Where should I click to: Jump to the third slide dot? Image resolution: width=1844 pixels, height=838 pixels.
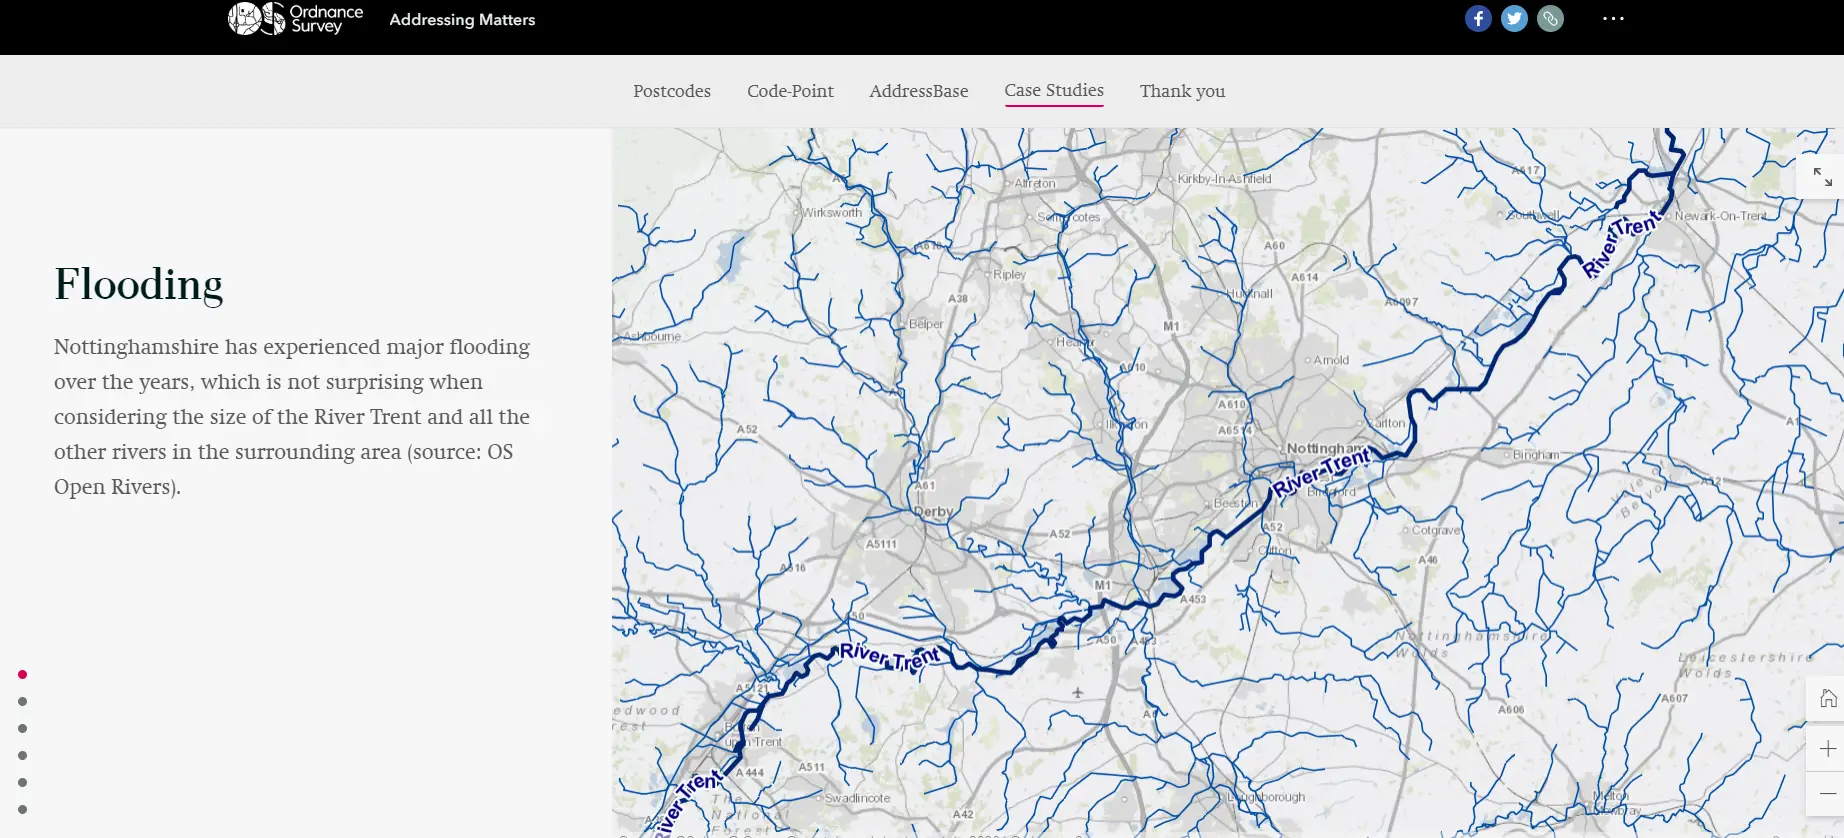[22, 729]
